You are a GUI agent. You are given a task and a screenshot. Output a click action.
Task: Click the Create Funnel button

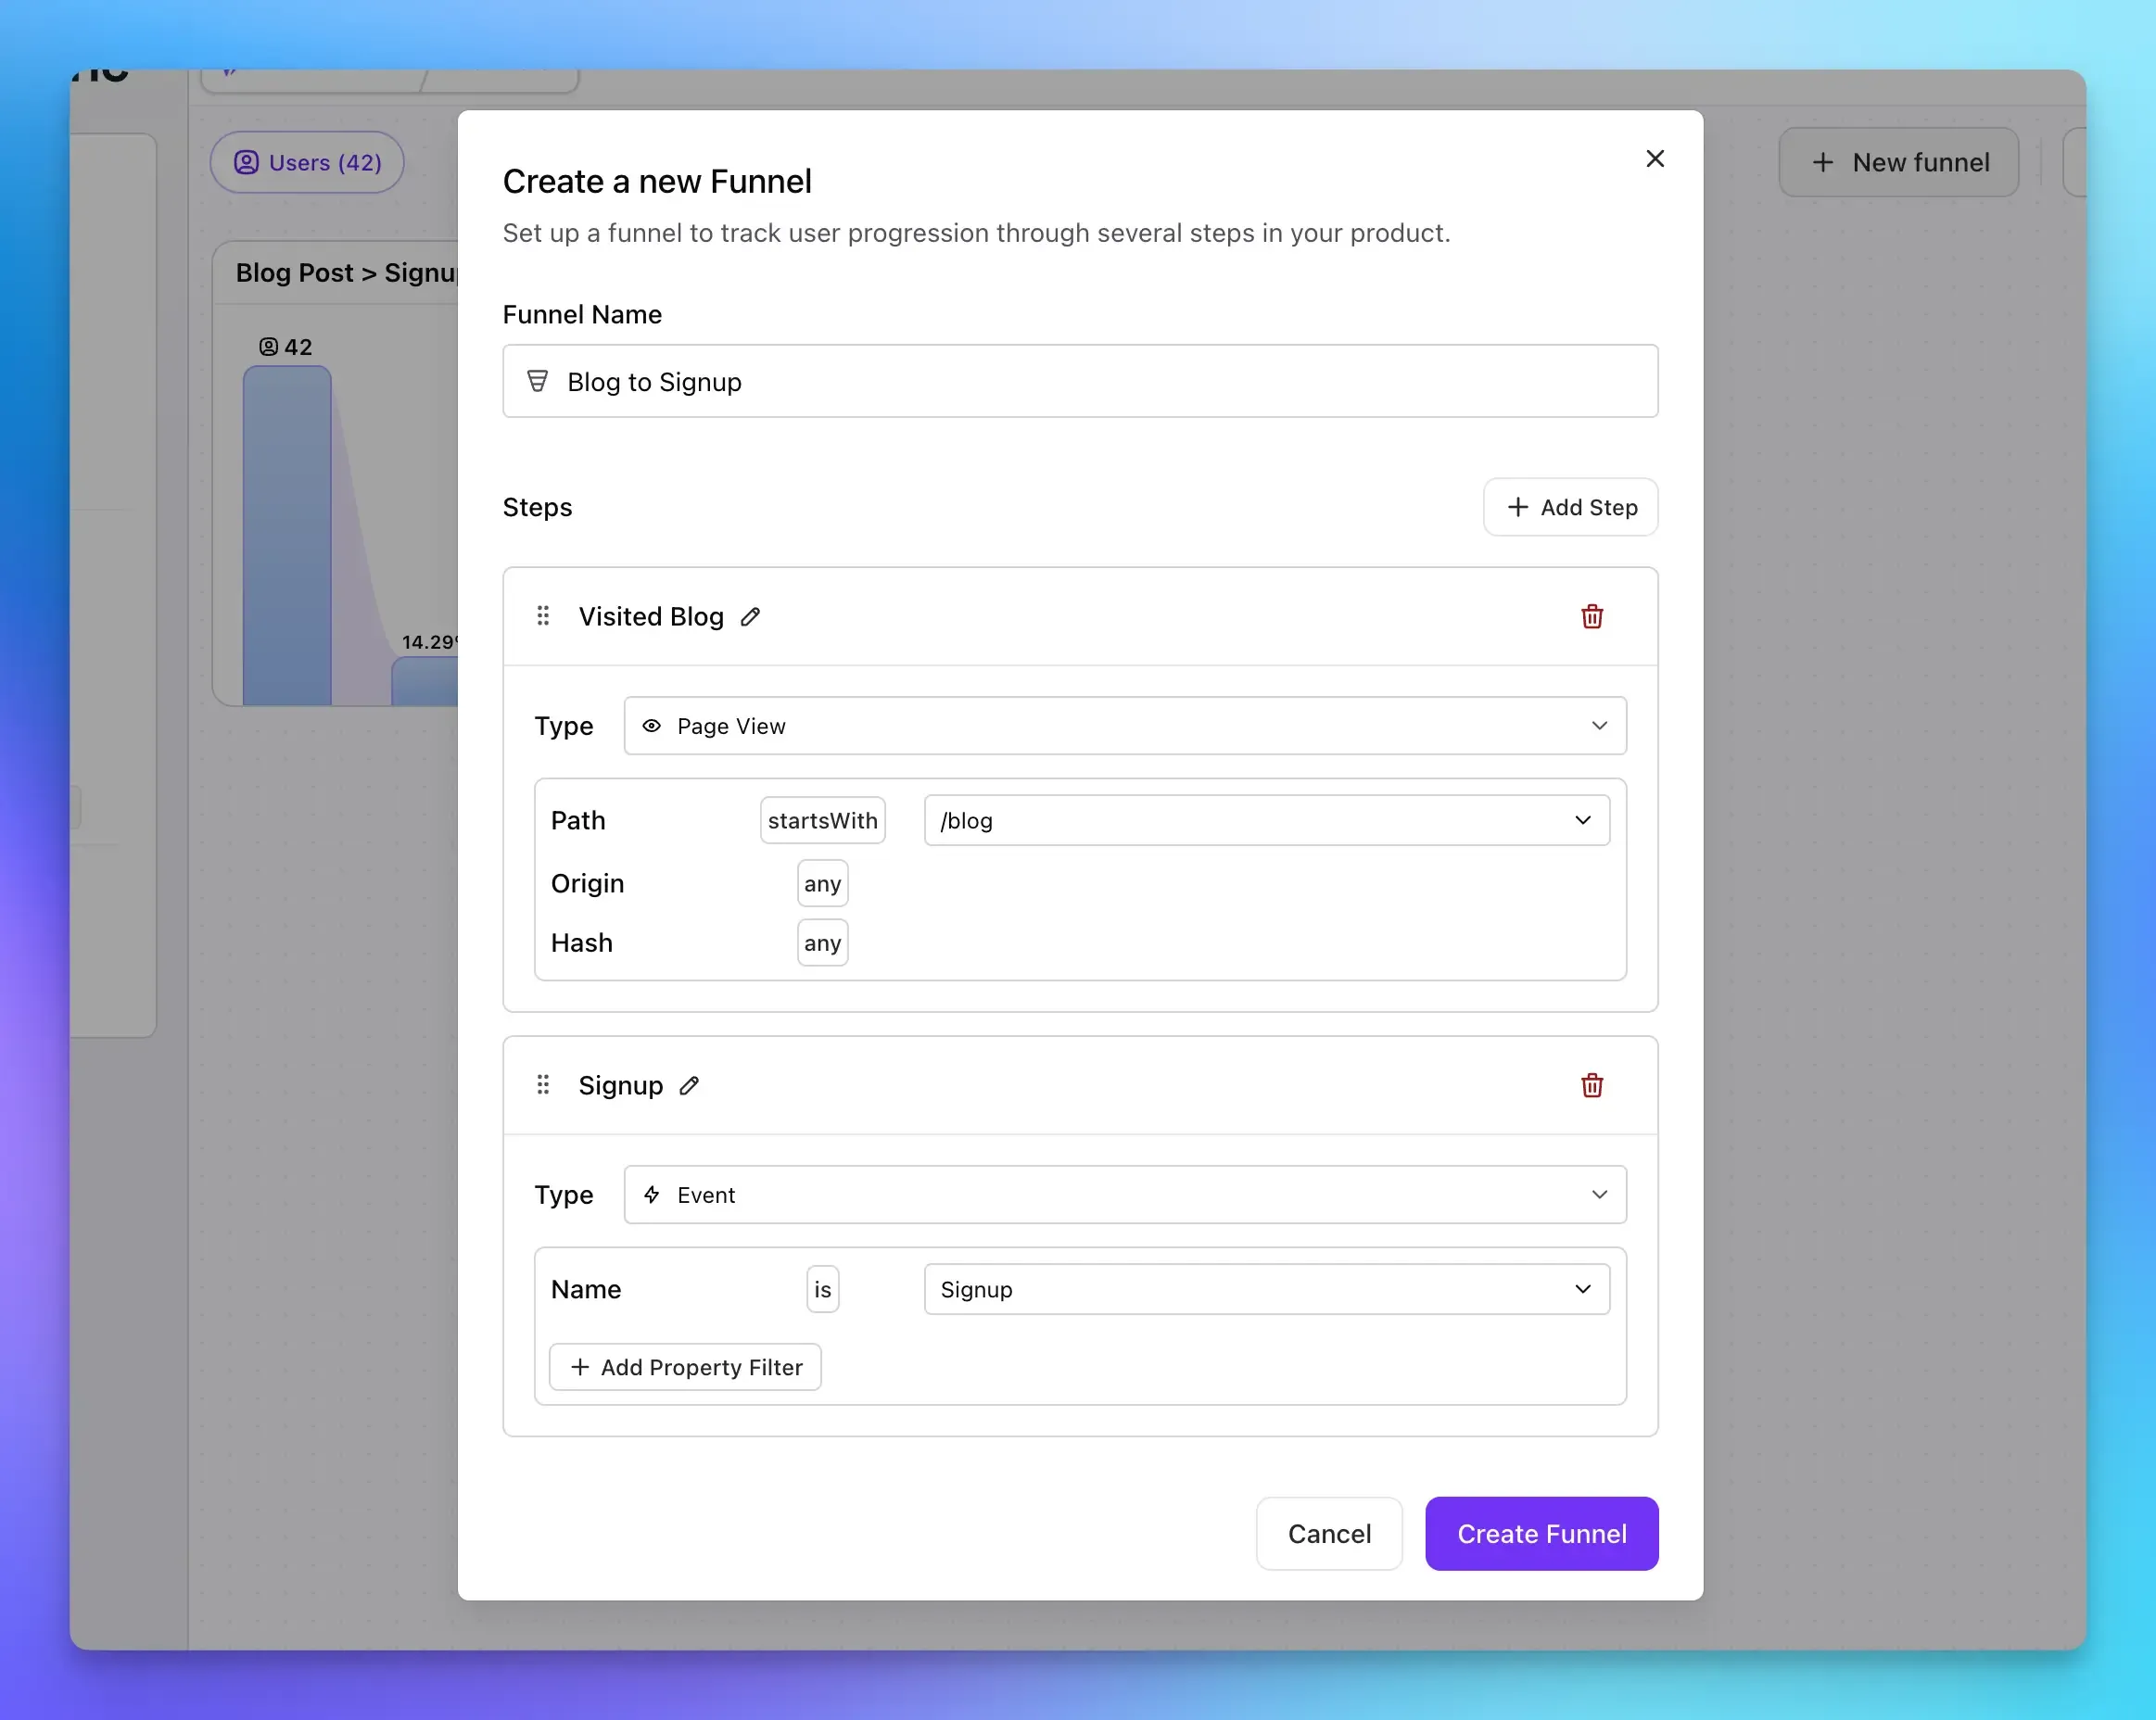(x=1541, y=1533)
